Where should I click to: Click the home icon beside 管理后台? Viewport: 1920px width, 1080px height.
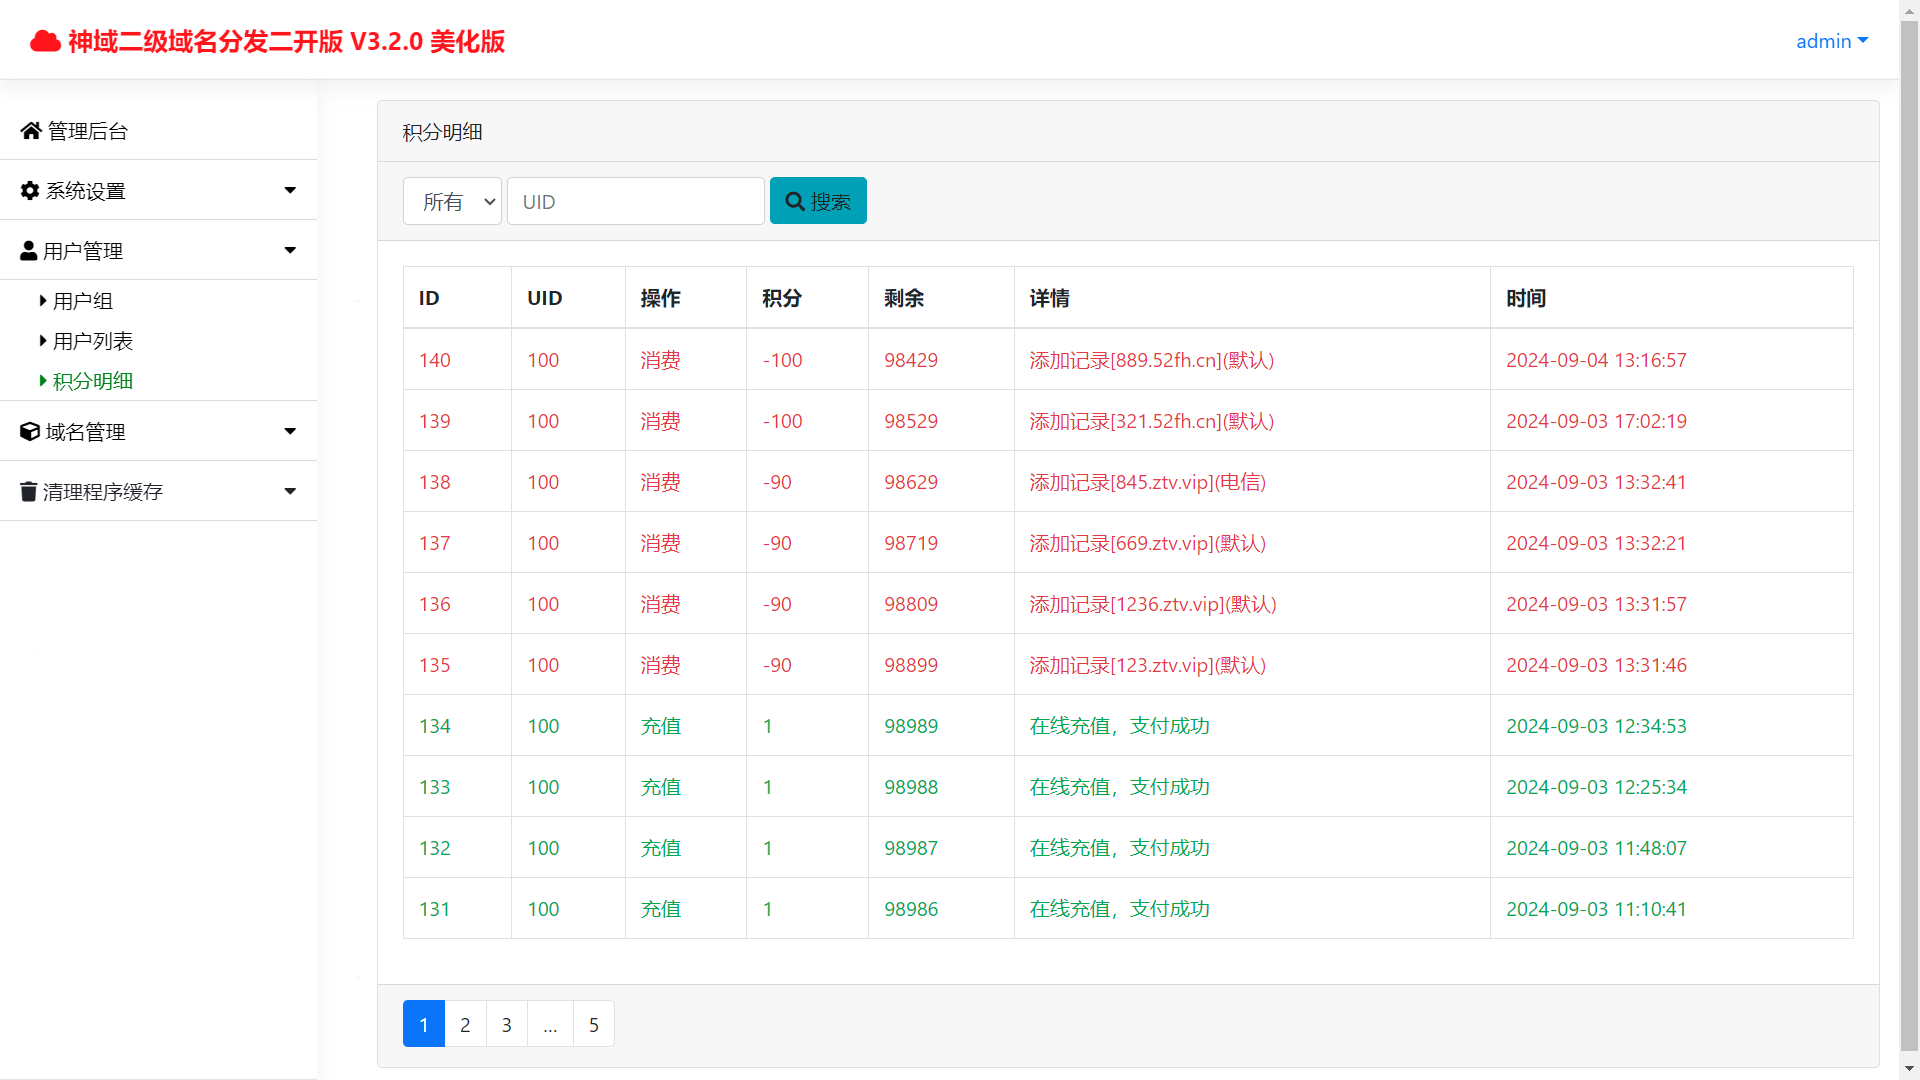31,131
